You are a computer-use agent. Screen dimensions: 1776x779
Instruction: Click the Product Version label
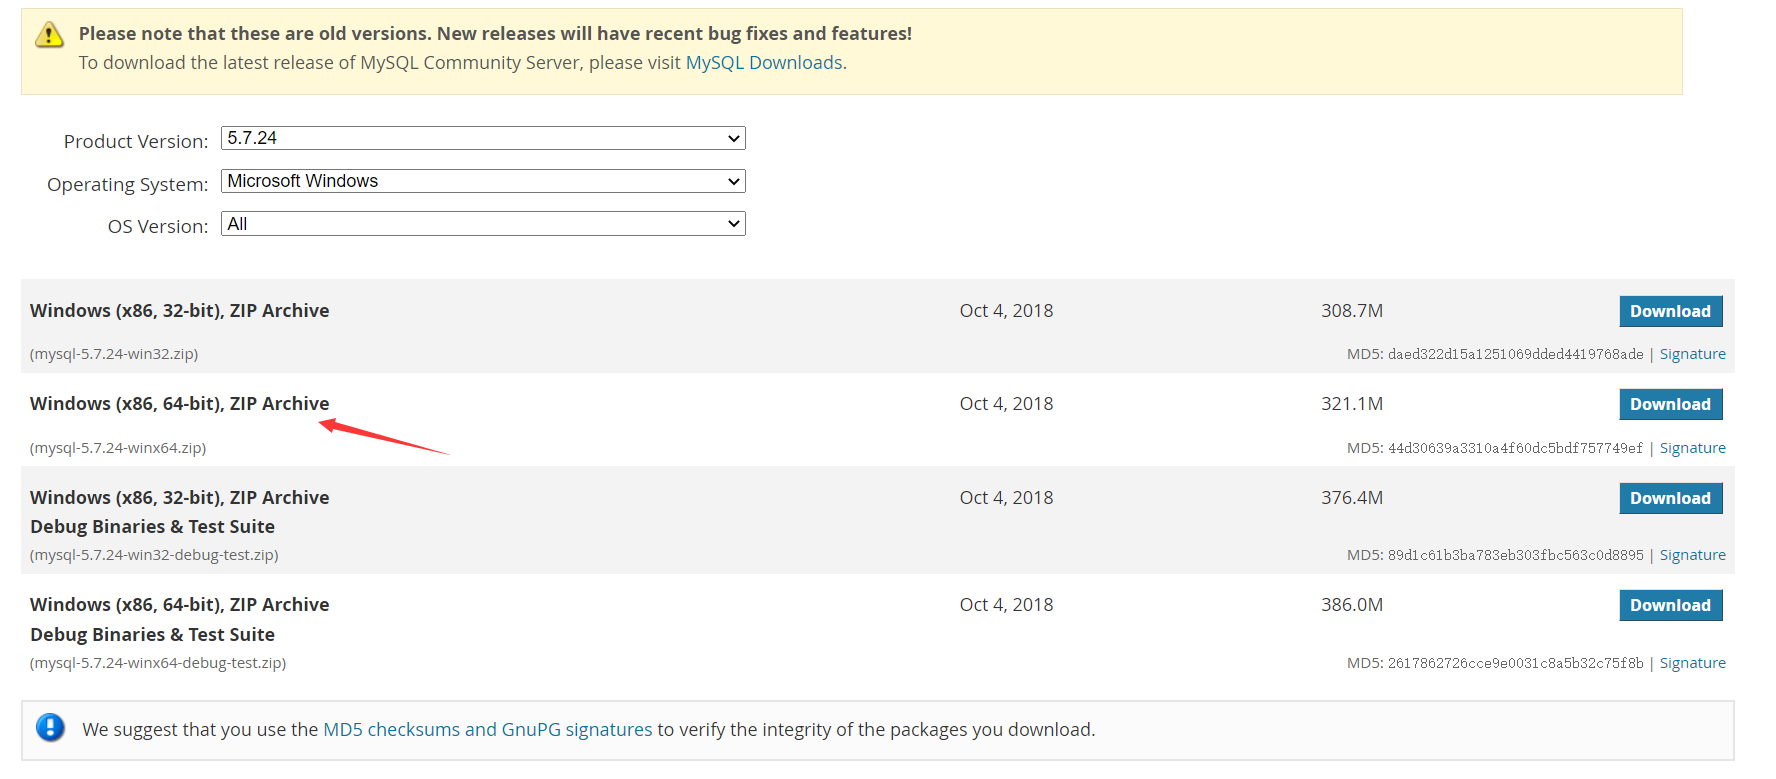(x=136, y=141)
